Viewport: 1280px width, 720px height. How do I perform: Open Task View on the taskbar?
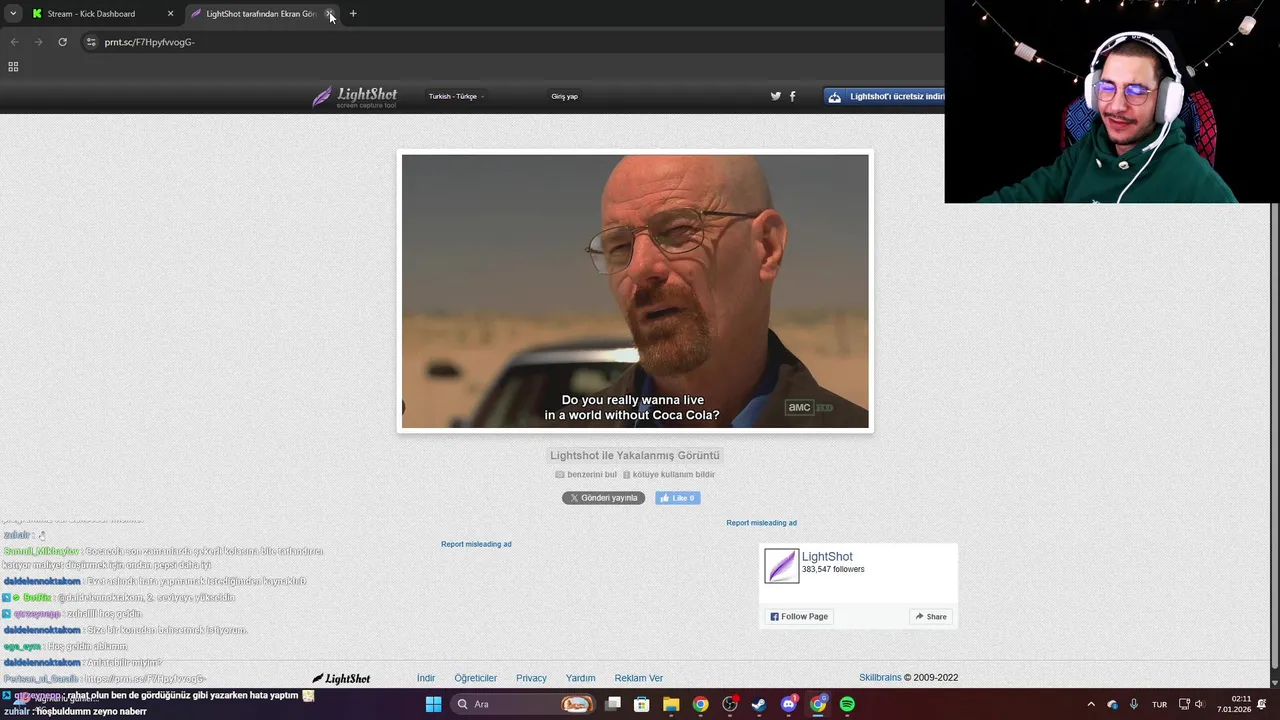click(x=613, y=704)
